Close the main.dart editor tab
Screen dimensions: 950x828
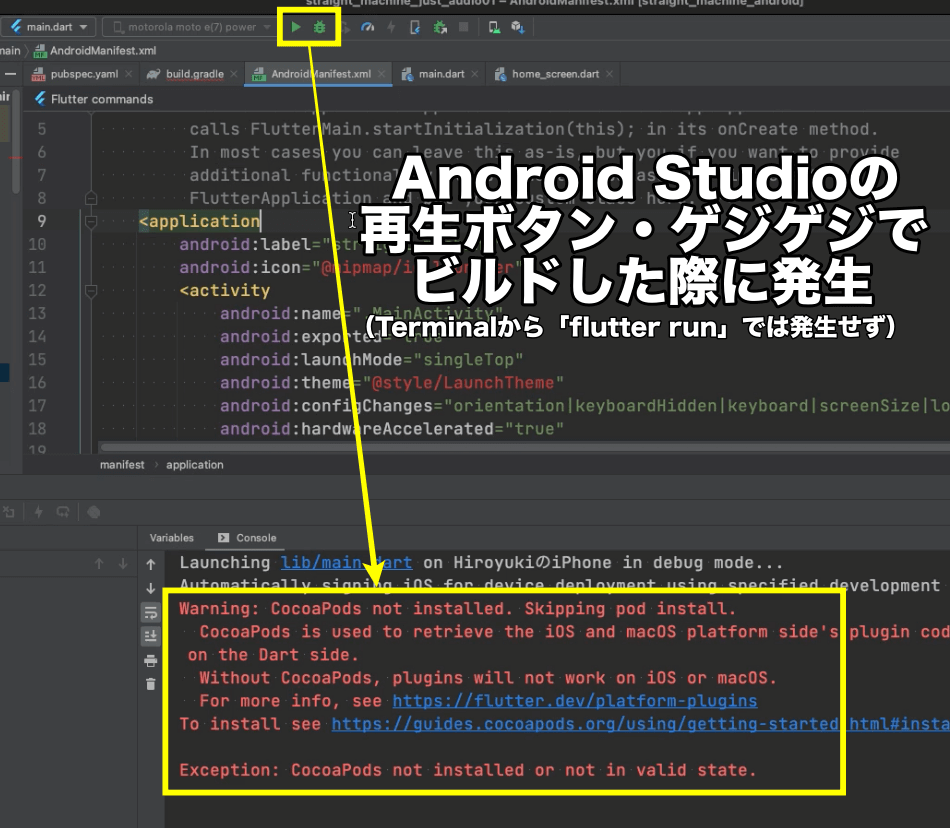click(475, 74)
